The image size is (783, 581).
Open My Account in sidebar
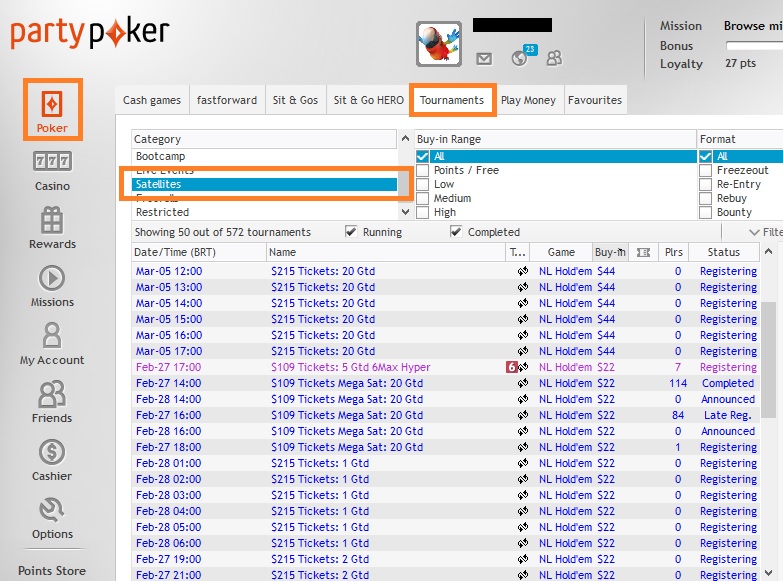point(52,344)
